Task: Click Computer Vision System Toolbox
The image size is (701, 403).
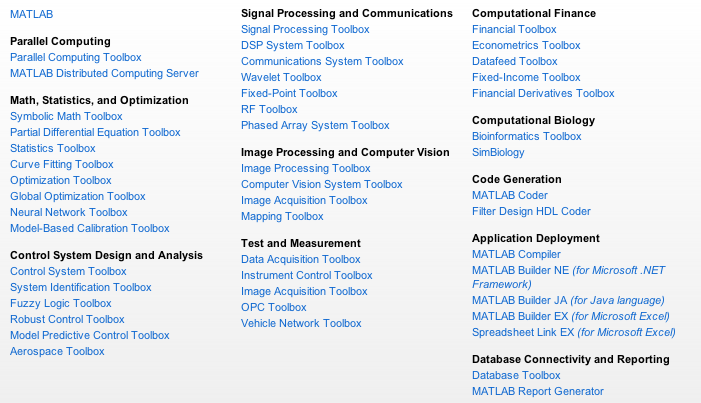Action: click(322, 184)
